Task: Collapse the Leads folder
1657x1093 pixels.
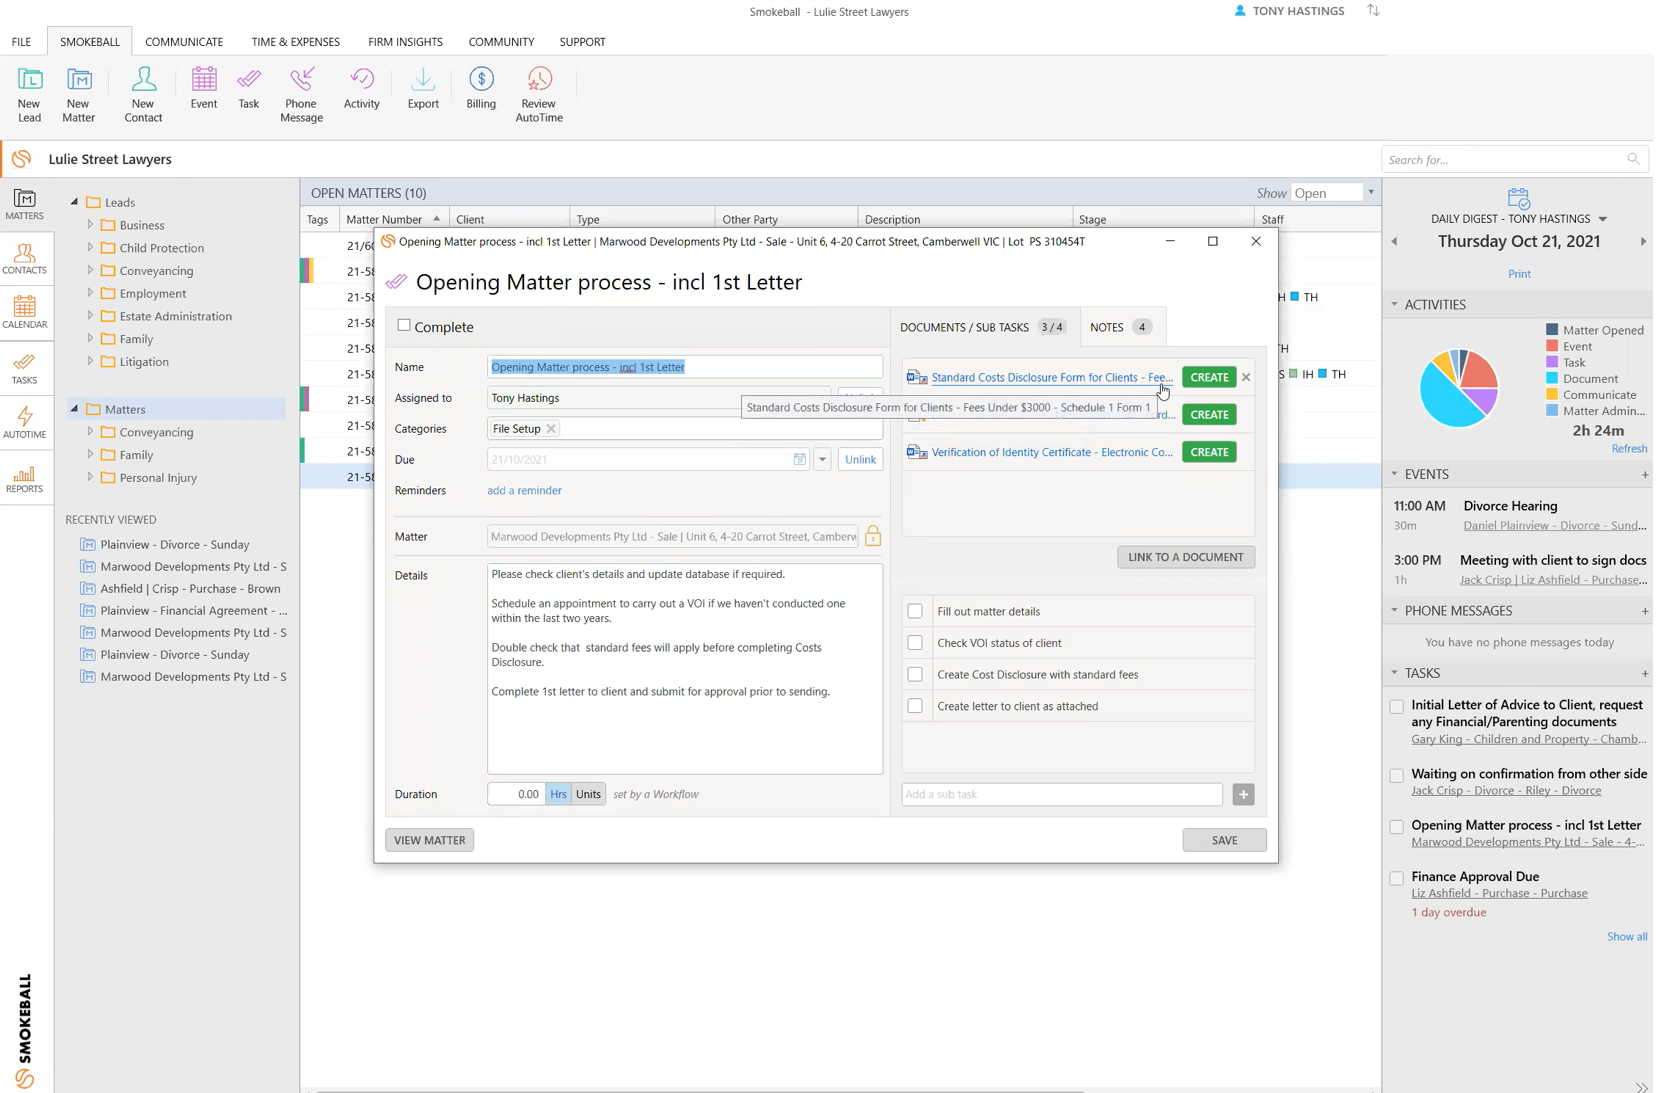Action: pyautogui.click(x=74, y=202)
